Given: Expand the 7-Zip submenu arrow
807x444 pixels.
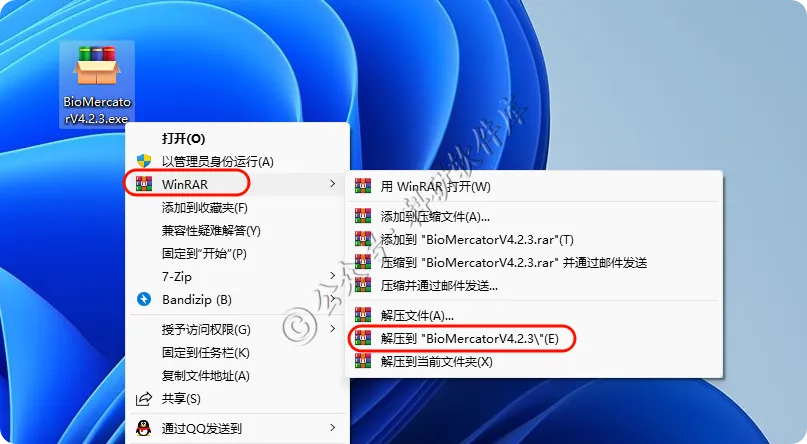Looking at the screenshot, I should coord(333,276).
